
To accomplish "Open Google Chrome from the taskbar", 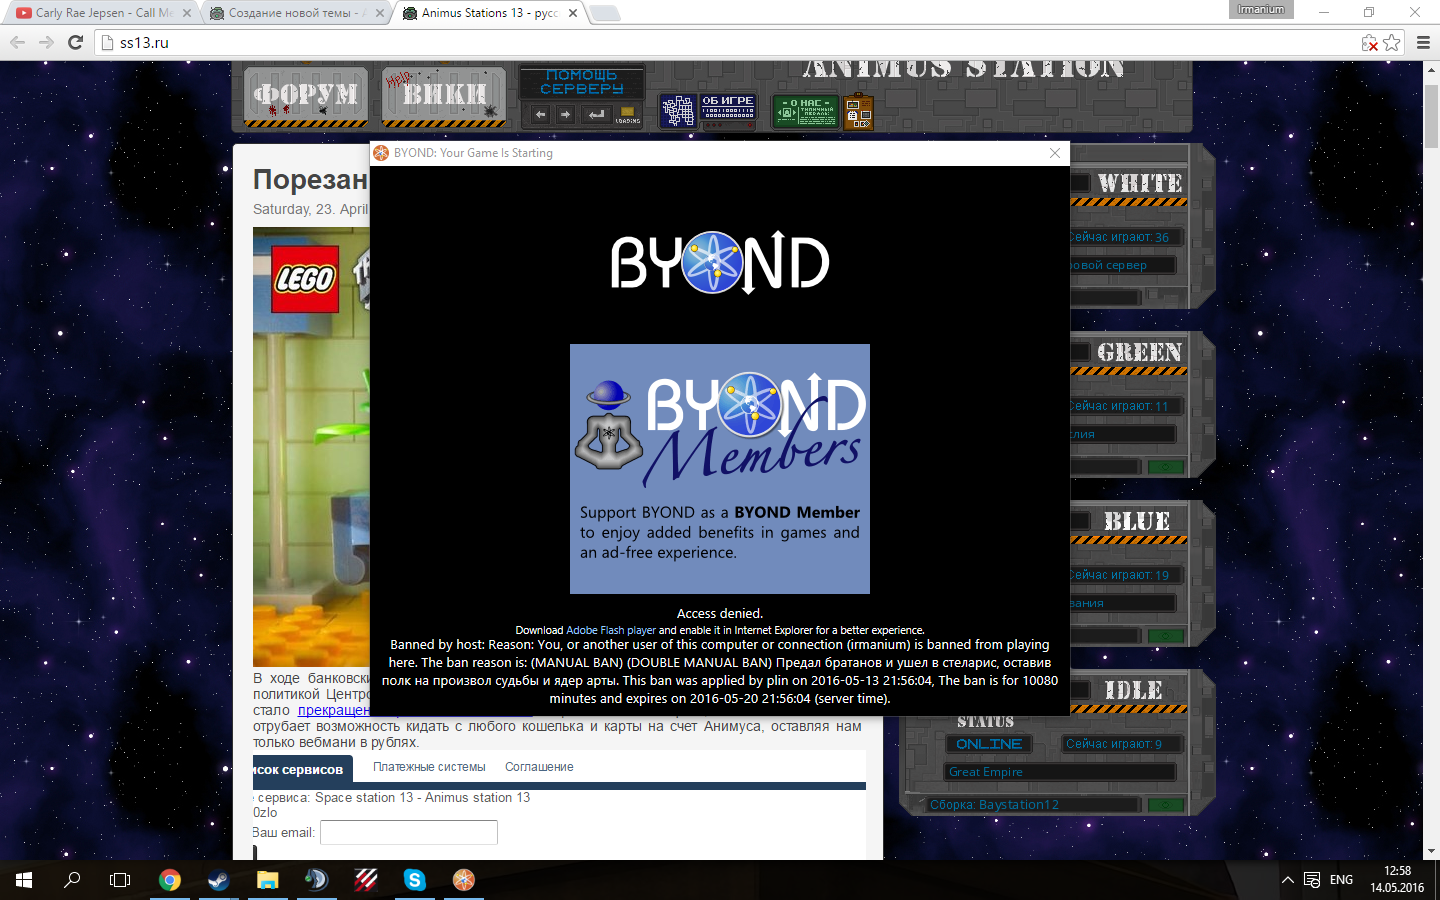I will point(170,880).
